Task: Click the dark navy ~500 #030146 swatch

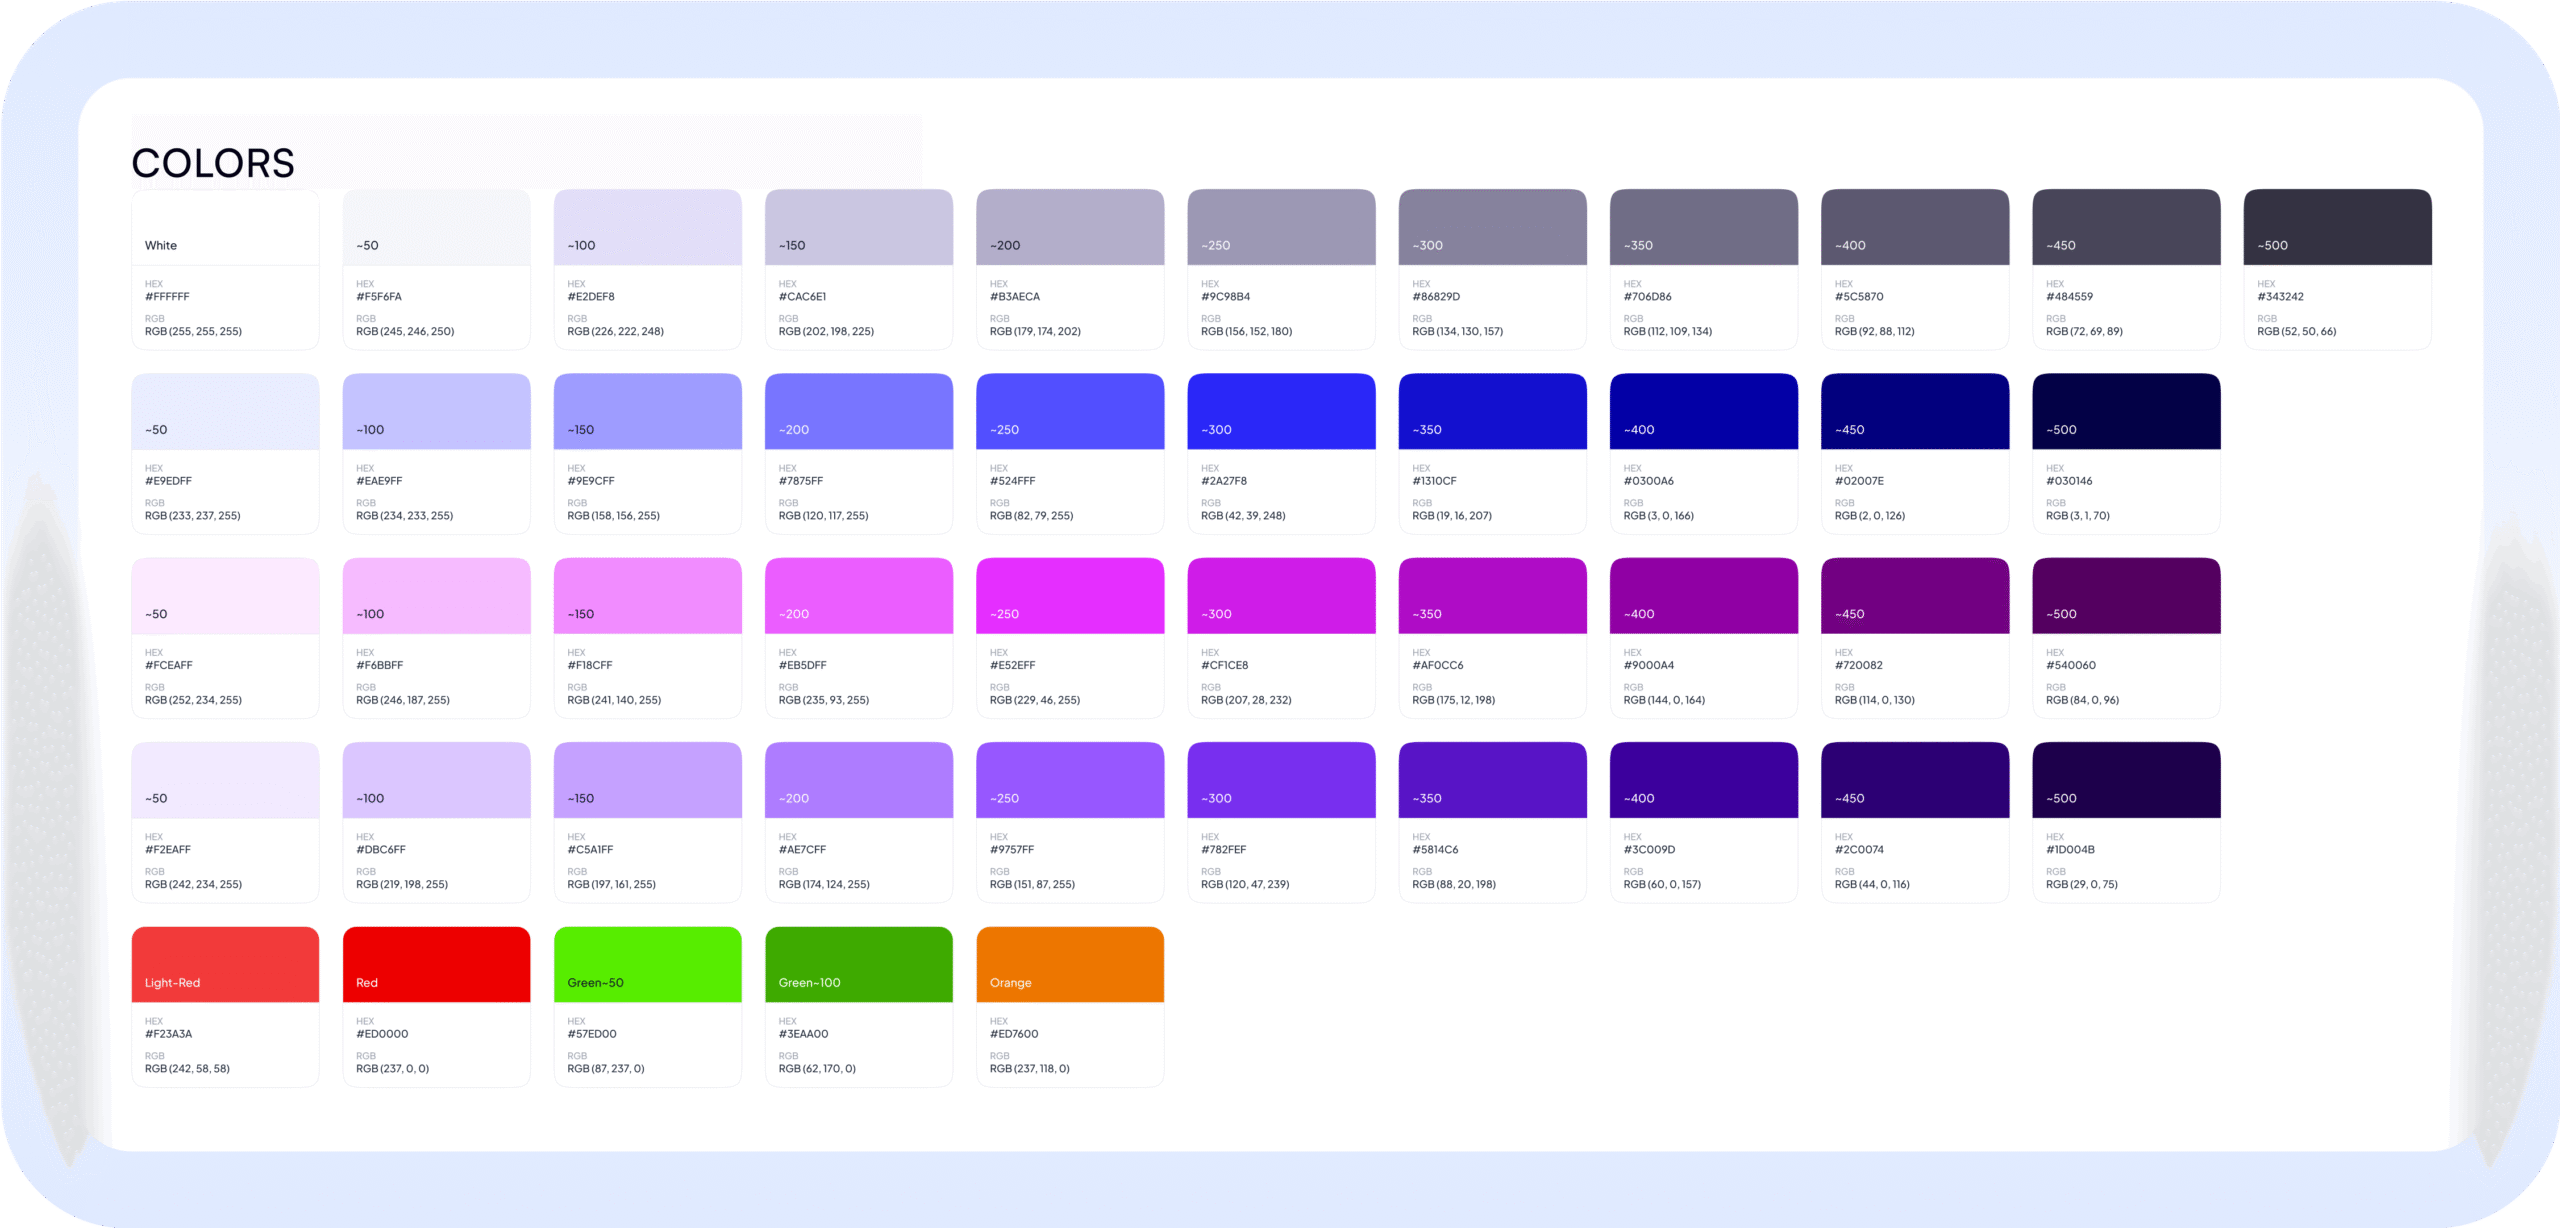Action: [2126, 411]
